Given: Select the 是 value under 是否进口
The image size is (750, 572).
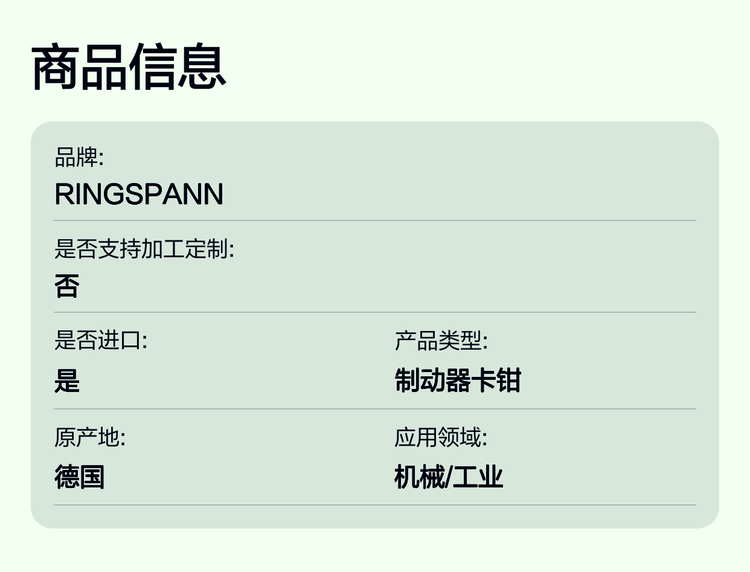Looking at the screenshot, I should pyautogui.click(x=67, y=380).
